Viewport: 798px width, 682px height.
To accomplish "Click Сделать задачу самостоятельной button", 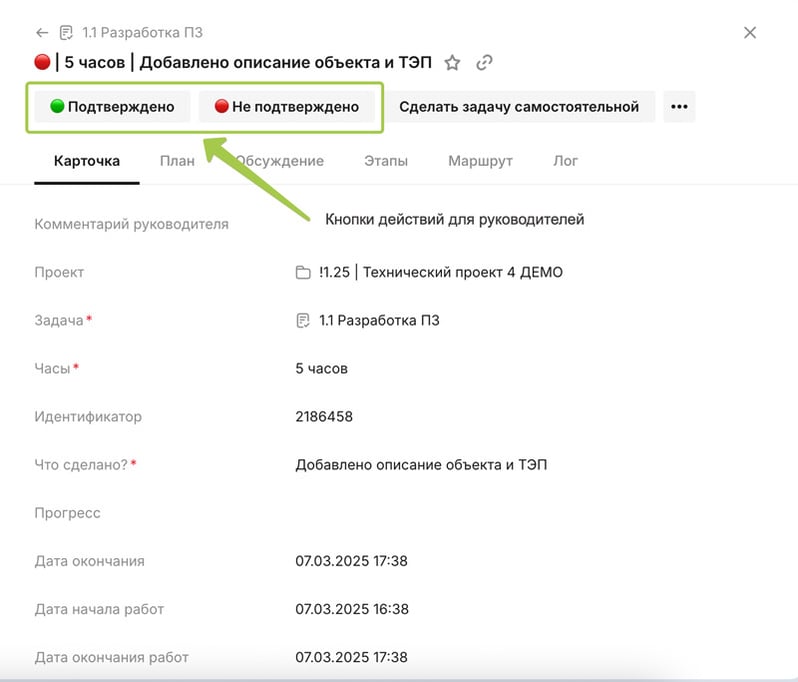I will click(519, 106).
